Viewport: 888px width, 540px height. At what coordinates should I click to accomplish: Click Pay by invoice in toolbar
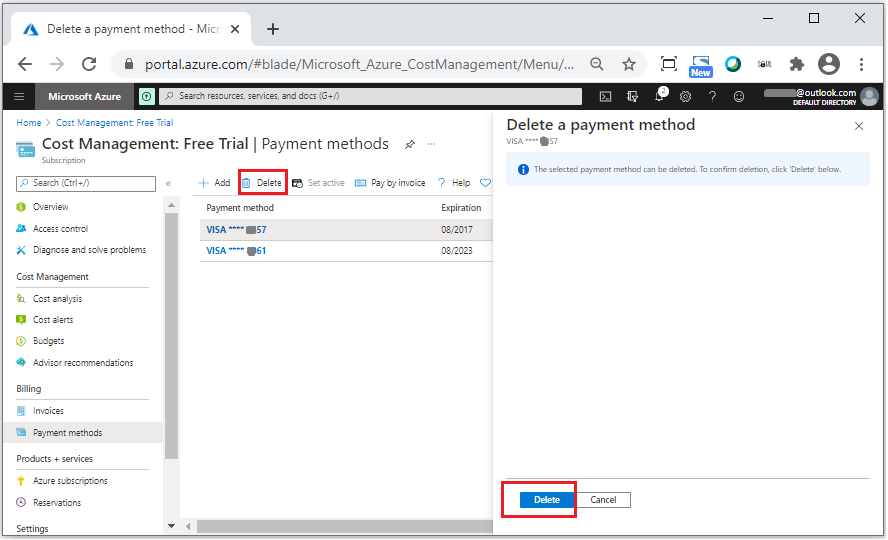[390, 183]
